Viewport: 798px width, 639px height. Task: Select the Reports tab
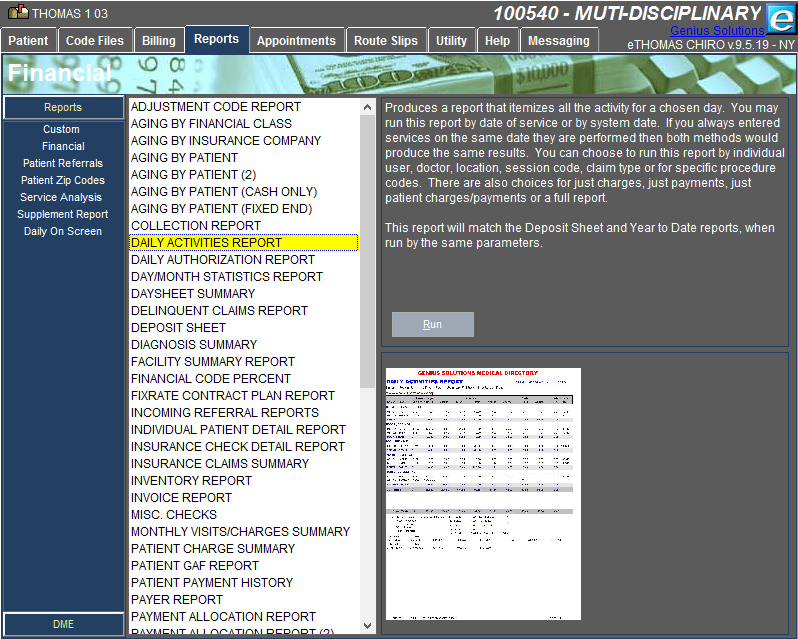[x=216, y=39]
